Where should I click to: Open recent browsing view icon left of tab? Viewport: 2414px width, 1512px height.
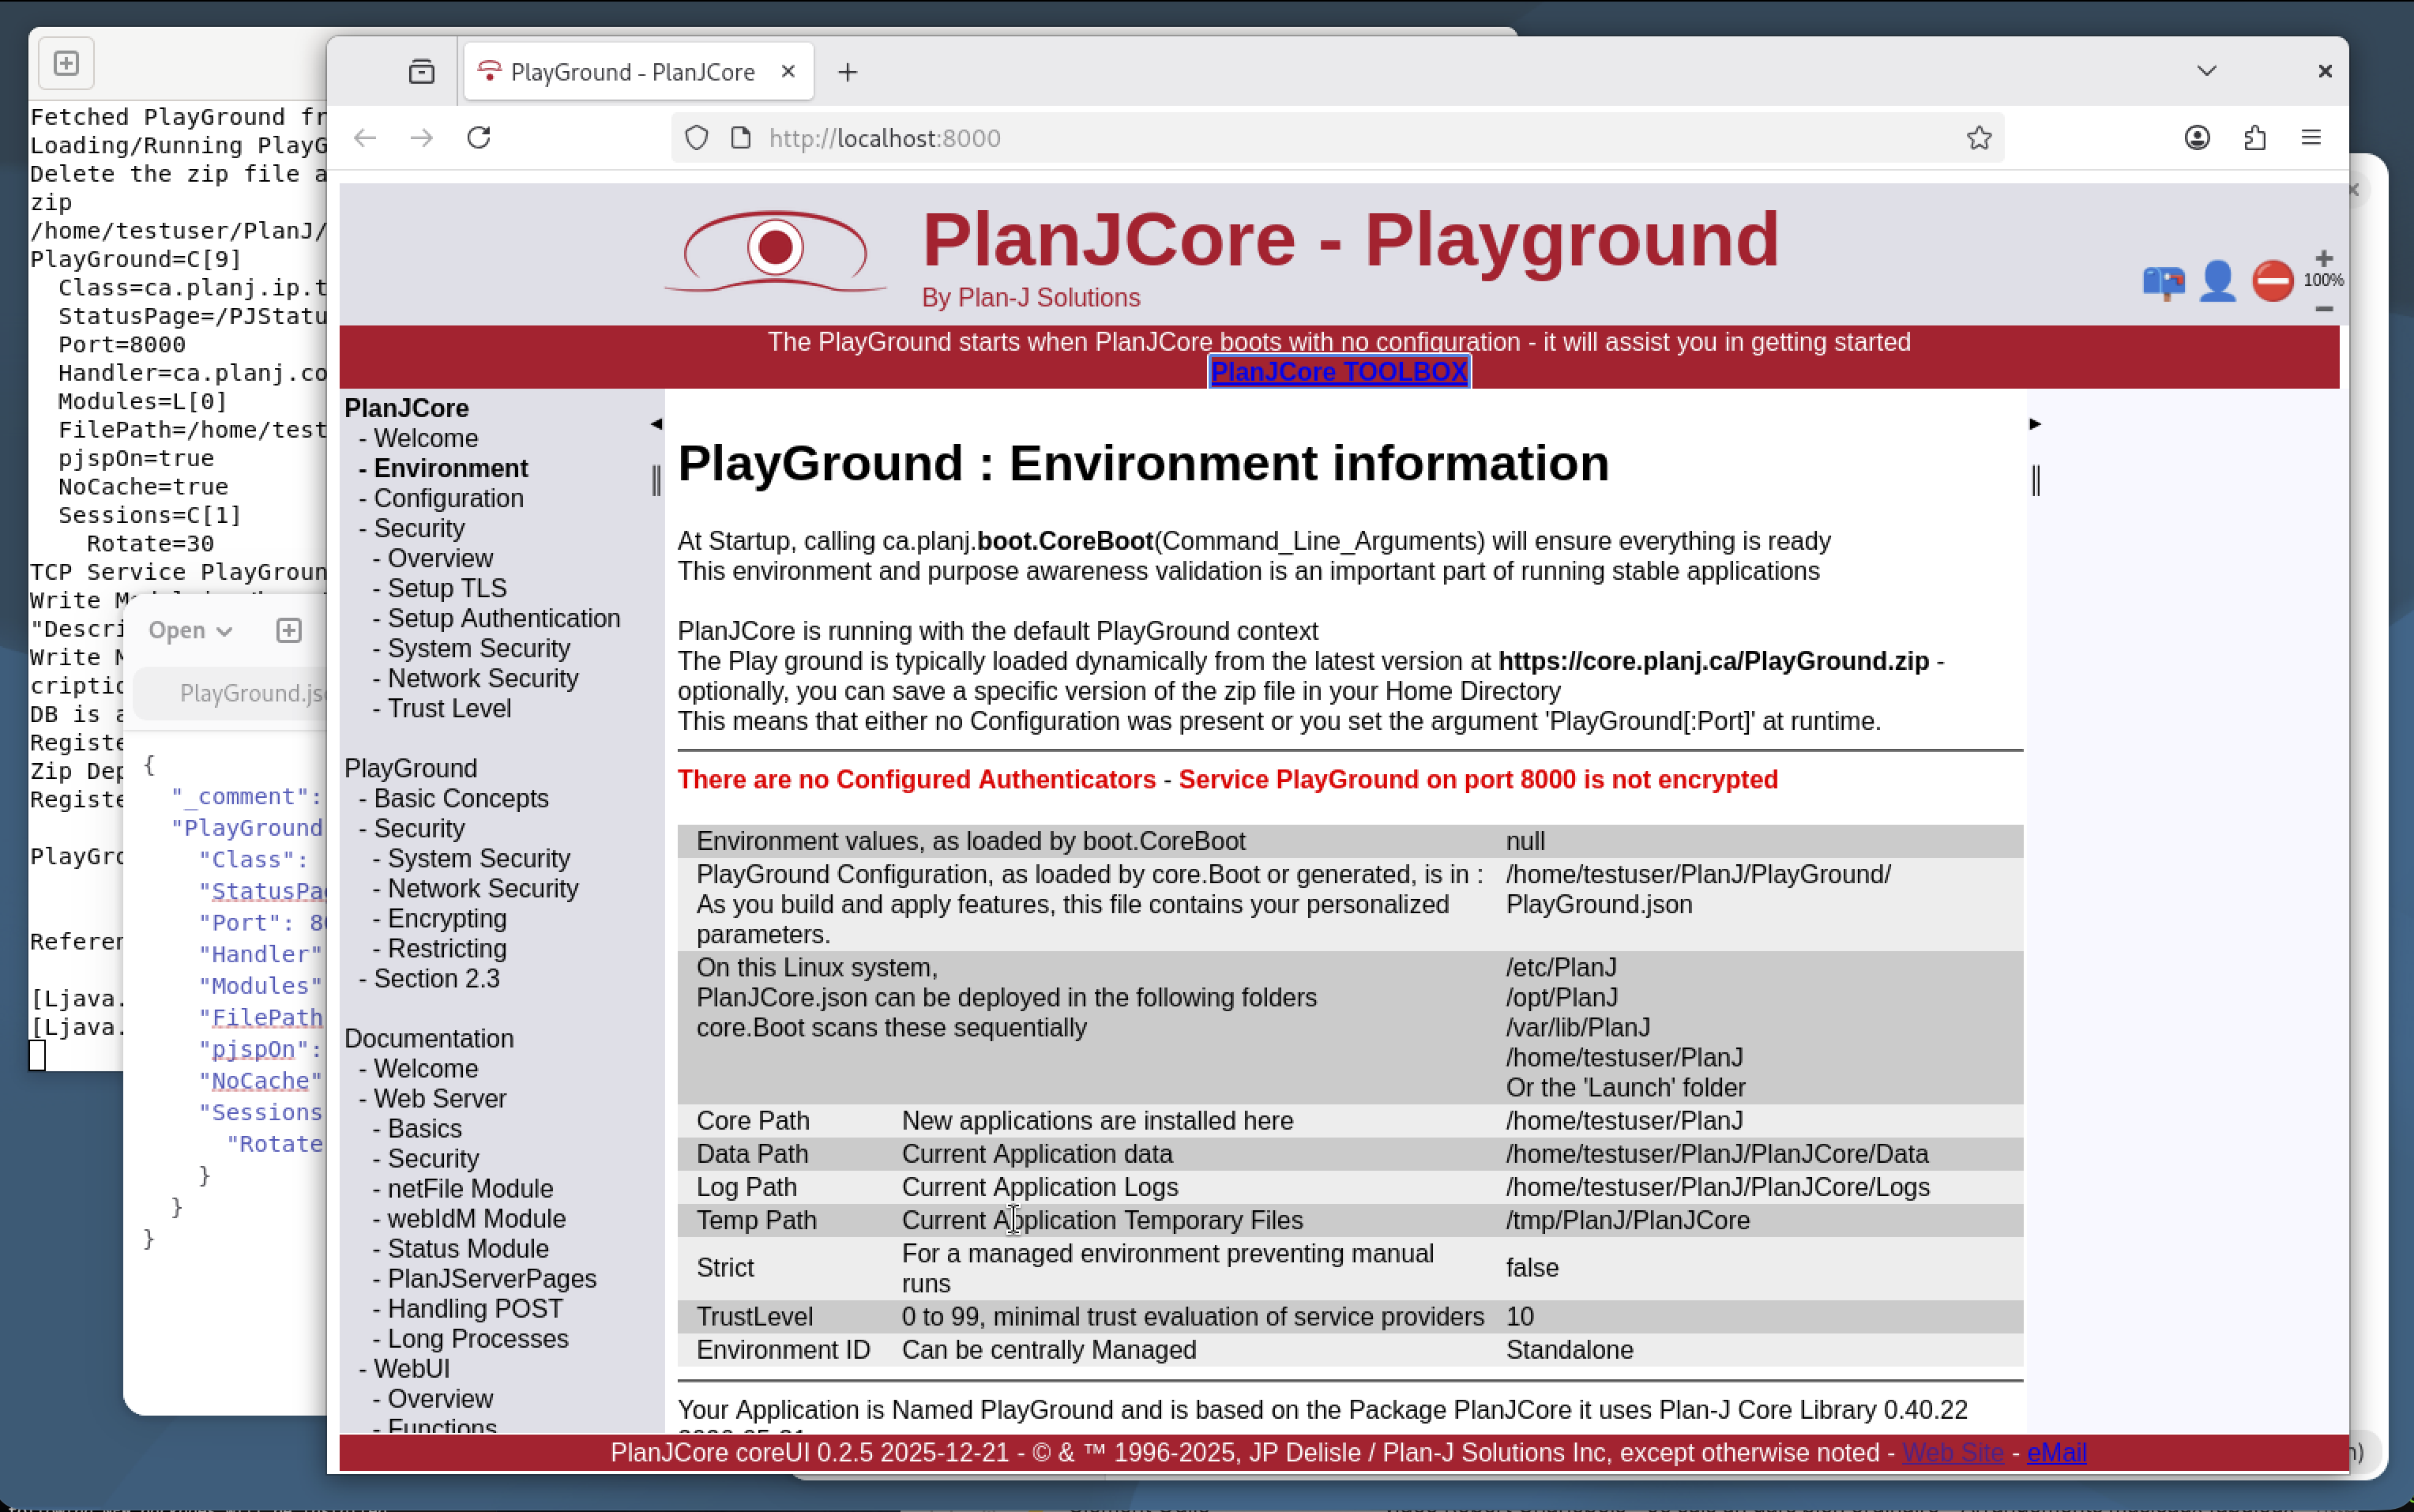[x=422, y=72]
